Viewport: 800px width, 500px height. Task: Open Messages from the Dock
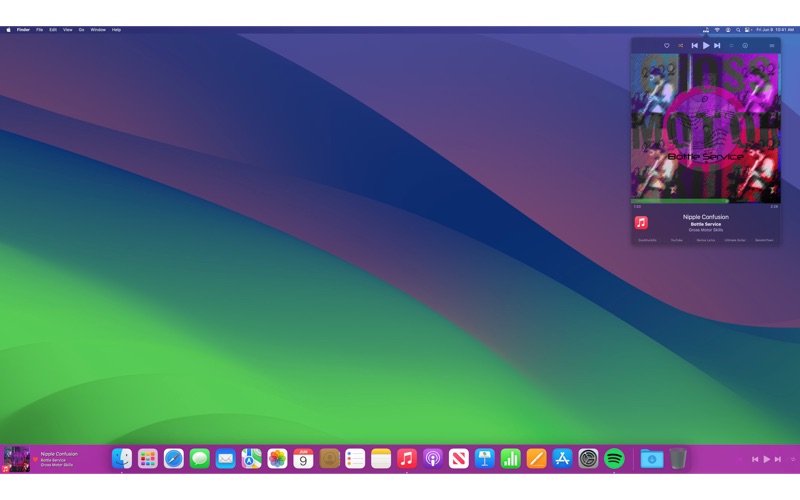199,458
